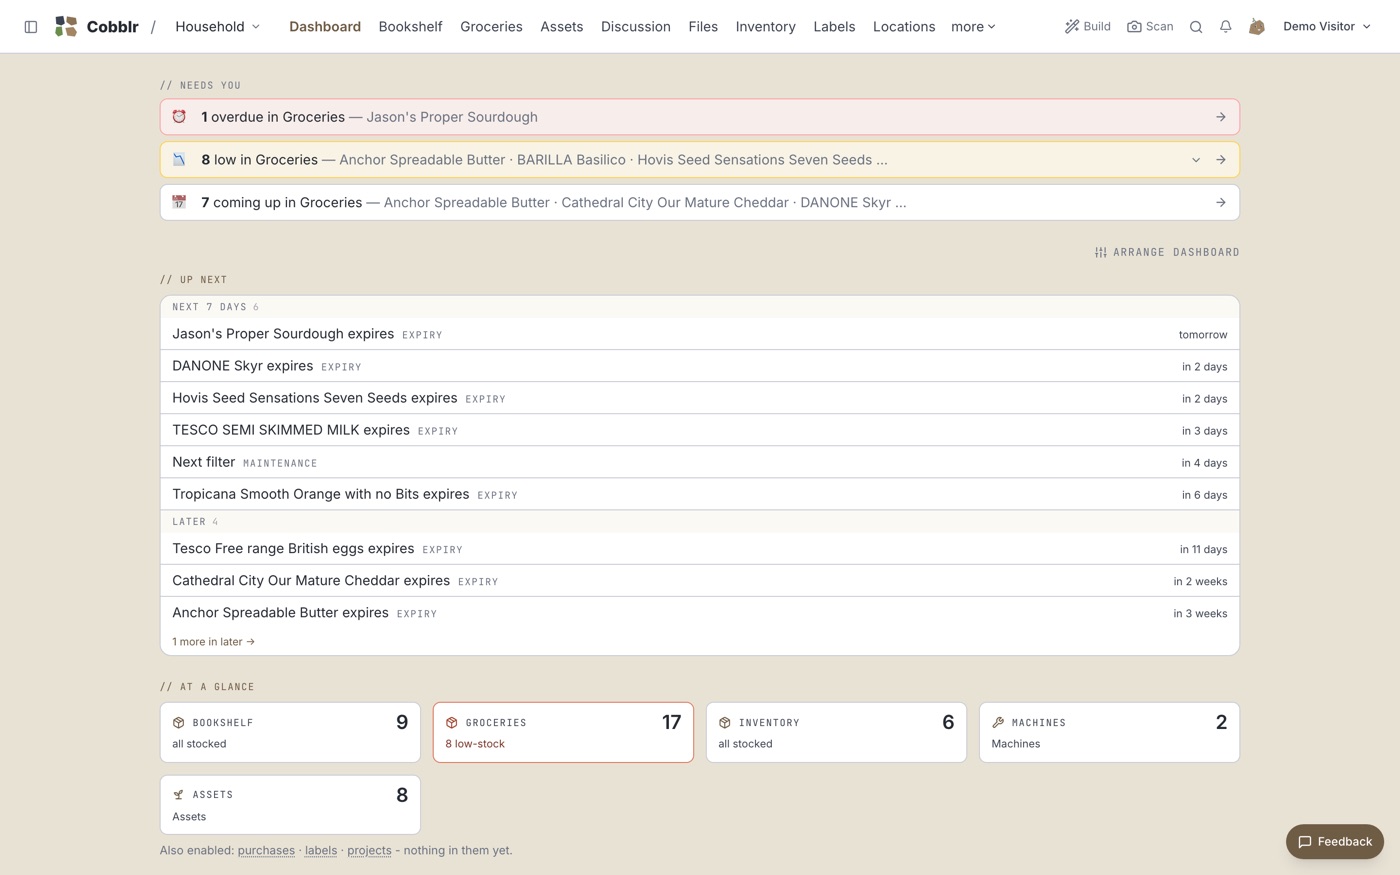Open the Labels tab
The height and width of the screenshot is (875, 1400).
(x=834, y=27)
